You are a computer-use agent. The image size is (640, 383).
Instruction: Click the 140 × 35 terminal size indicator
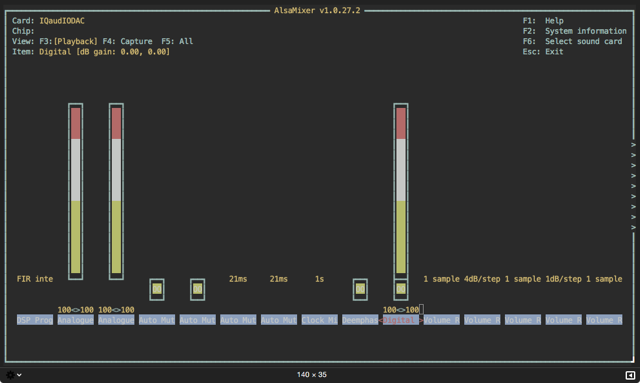(x=312, y=374)
